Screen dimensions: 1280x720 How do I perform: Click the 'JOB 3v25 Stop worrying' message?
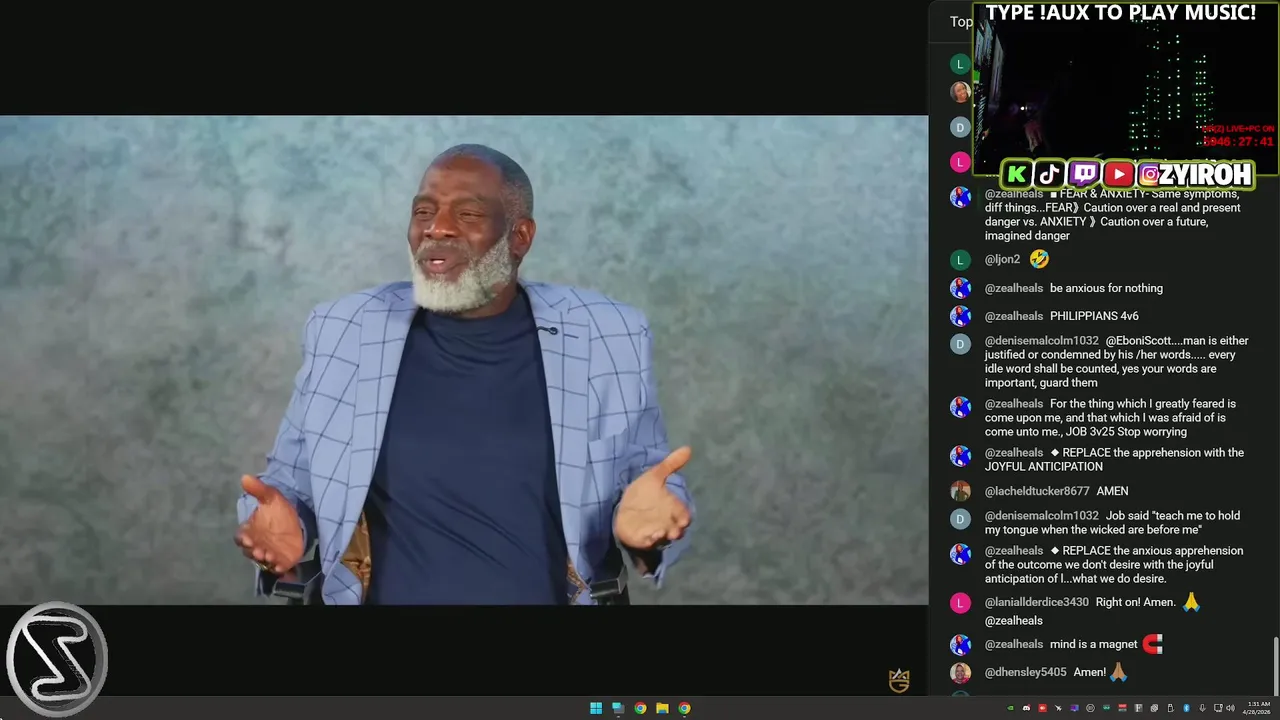[x=1110, y=418]
